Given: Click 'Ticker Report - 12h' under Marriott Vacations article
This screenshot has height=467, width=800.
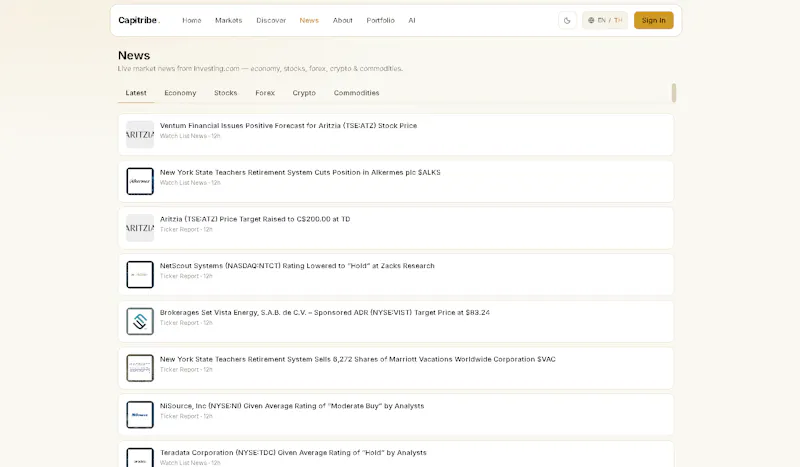Looking at the screenshot, I should click(186, 370).
